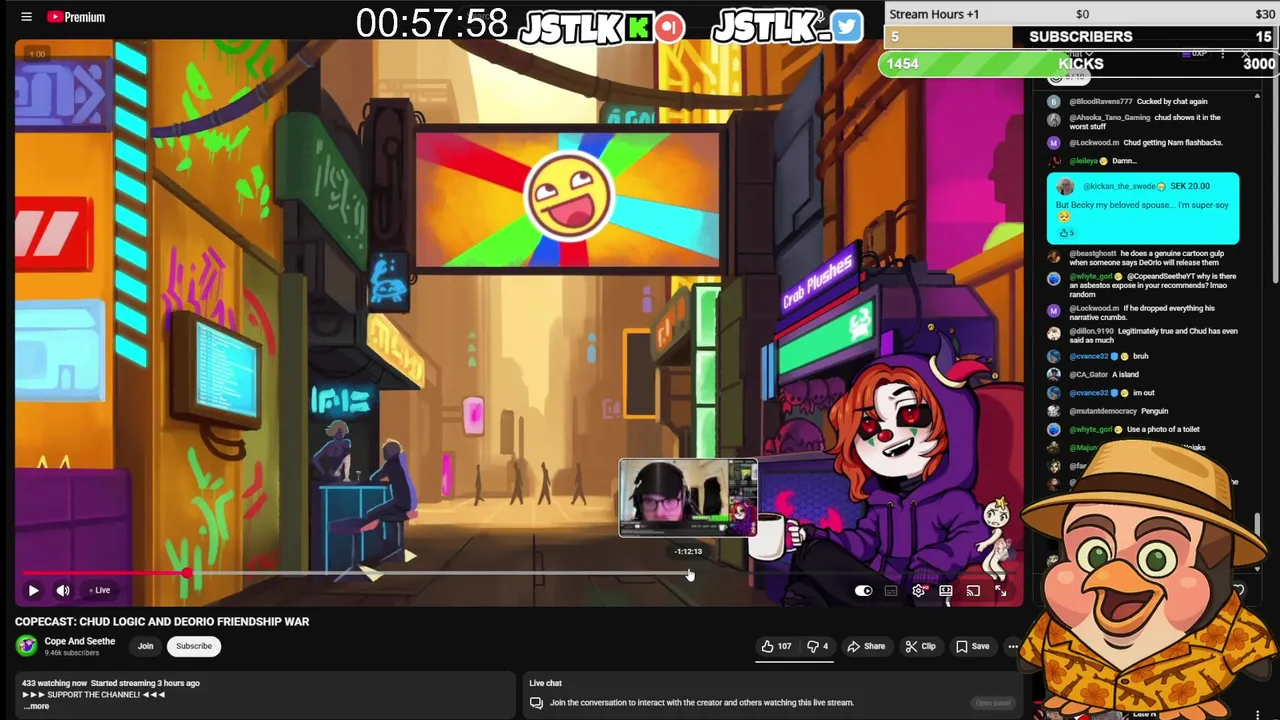The height and width of the screenshot is (720, 1280).
Task: Close the live chat panel with X
Action: click(x=1245, y=53)
